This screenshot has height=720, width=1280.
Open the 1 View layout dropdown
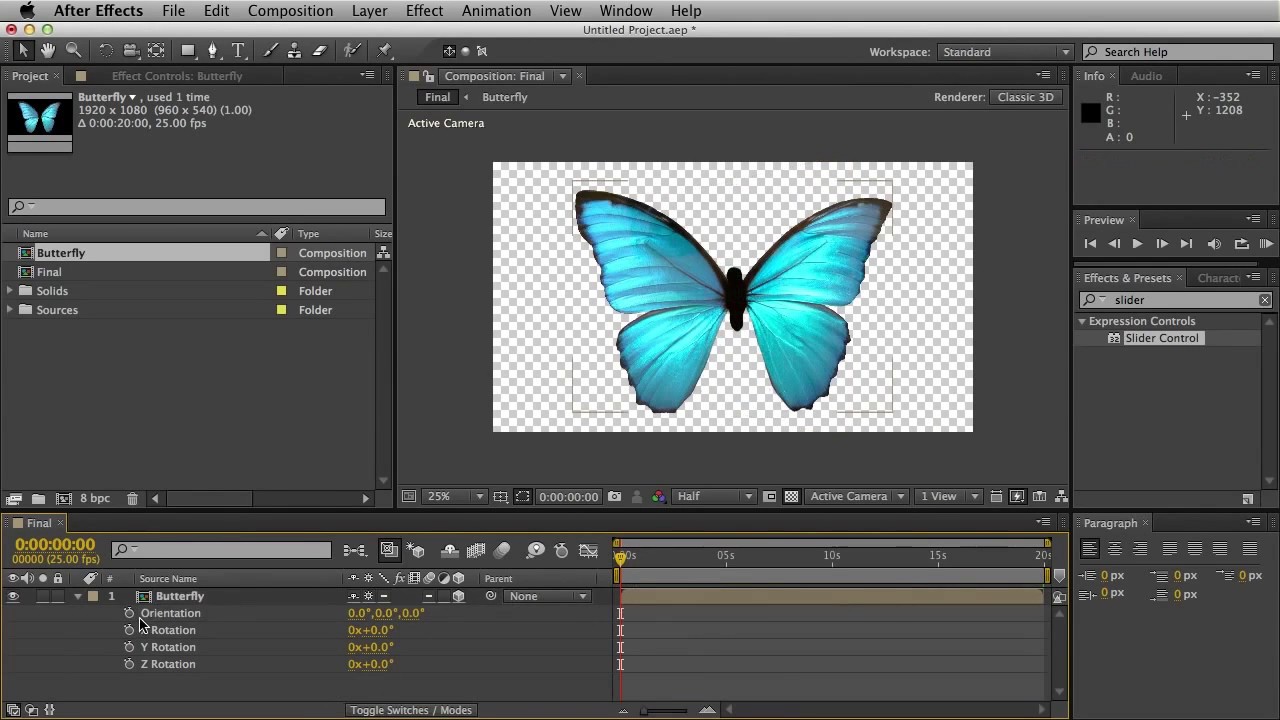click(947, 496)
